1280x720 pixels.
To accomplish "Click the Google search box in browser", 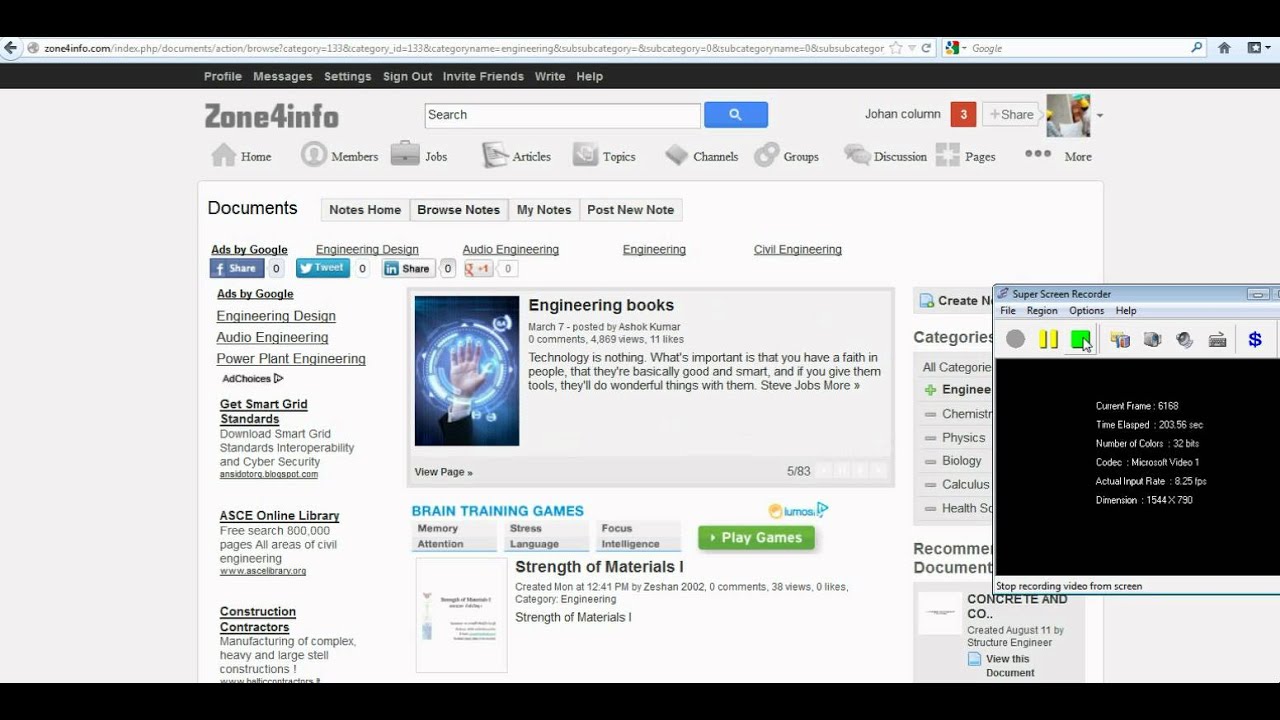I will click(x=1075, y=48).
